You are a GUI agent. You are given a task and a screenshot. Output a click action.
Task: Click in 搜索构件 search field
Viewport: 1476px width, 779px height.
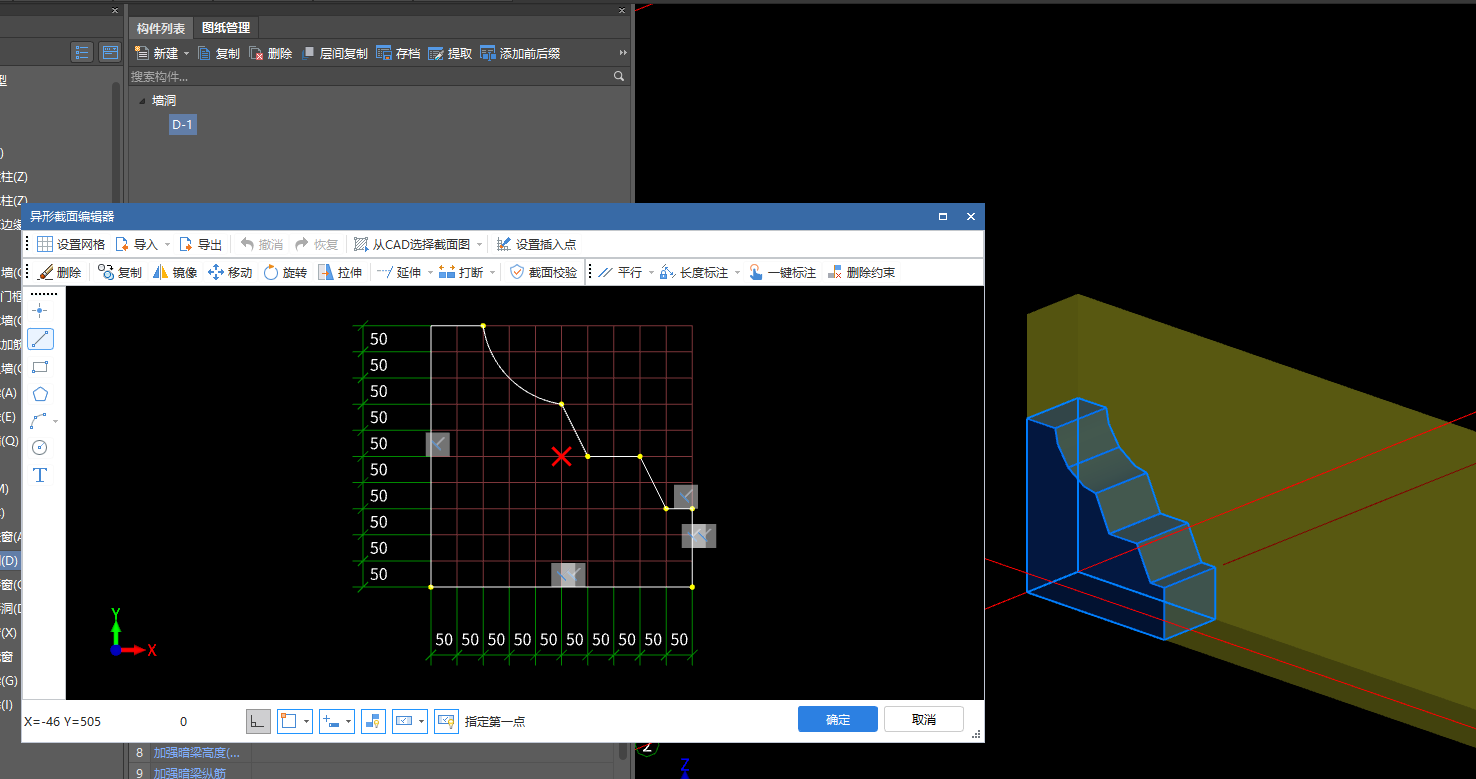pos(370,76)
